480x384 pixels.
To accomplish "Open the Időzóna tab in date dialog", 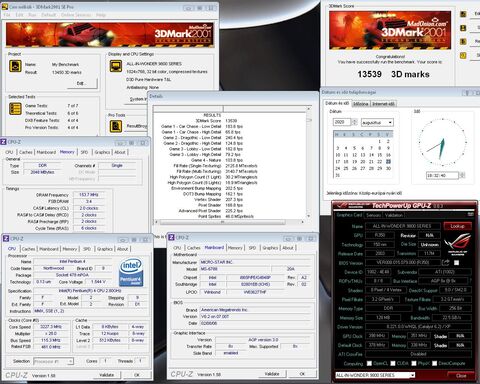I will point(361,104).
